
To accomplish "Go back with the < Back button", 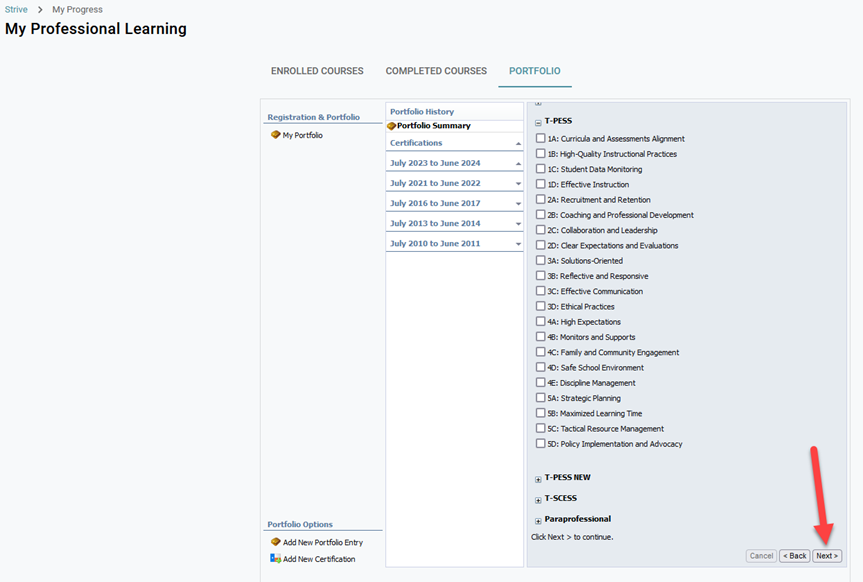I will pos(794,556).
